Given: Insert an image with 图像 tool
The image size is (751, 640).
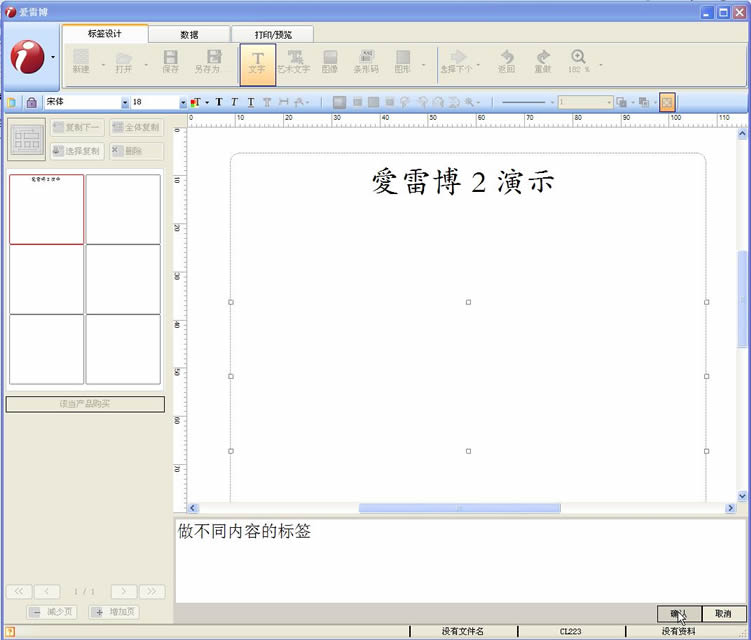Looking at the screenshot, I should 330,62.
